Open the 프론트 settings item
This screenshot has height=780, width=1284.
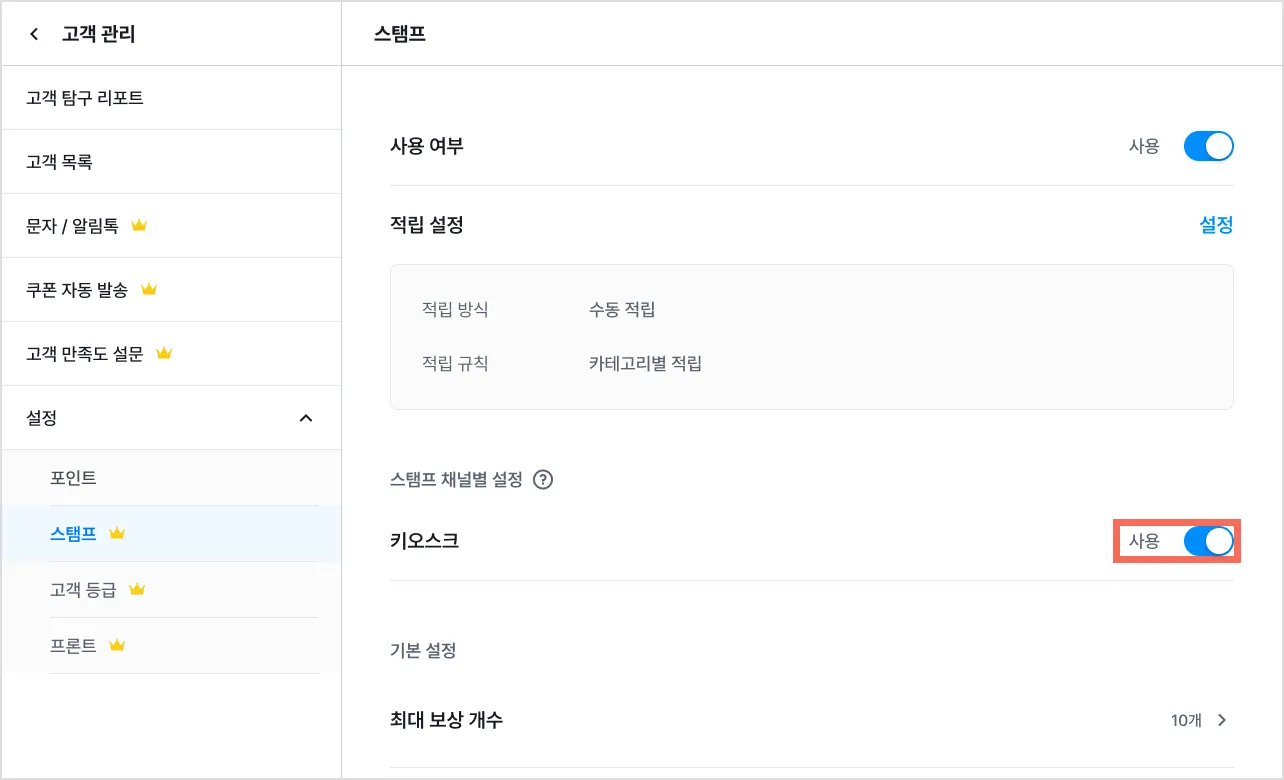pyautogui.click(x=73, y=646)
